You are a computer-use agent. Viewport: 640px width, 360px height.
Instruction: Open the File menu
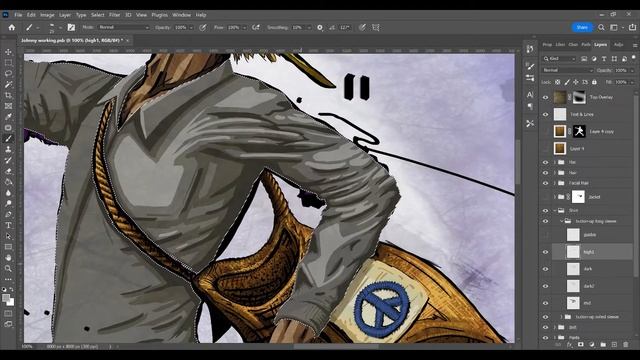click(18, 15)
